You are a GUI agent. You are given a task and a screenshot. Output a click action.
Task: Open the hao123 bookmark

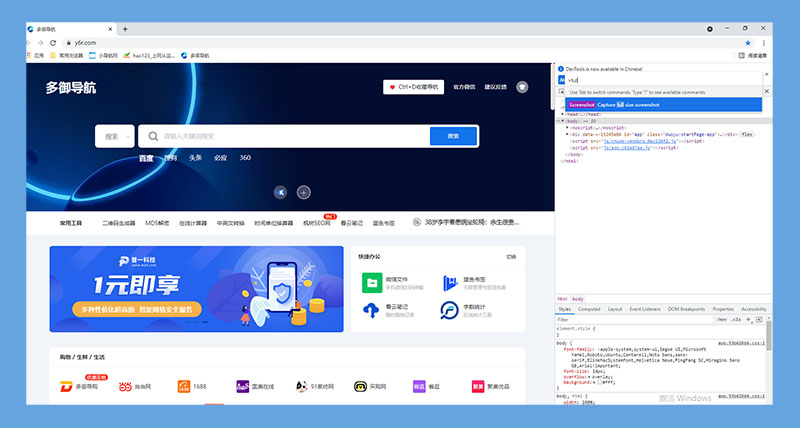(x=149, y=56)
